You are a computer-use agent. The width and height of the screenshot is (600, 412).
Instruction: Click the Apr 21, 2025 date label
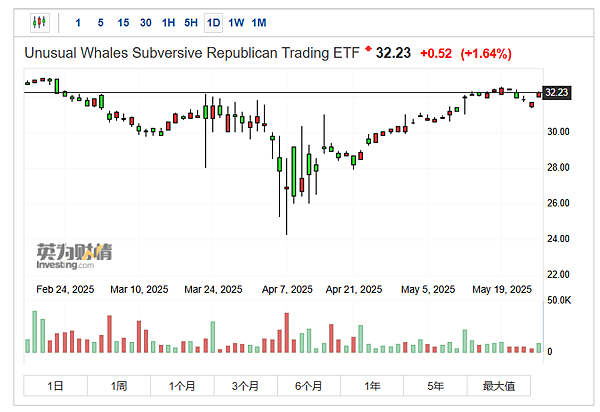coord(354,290)
